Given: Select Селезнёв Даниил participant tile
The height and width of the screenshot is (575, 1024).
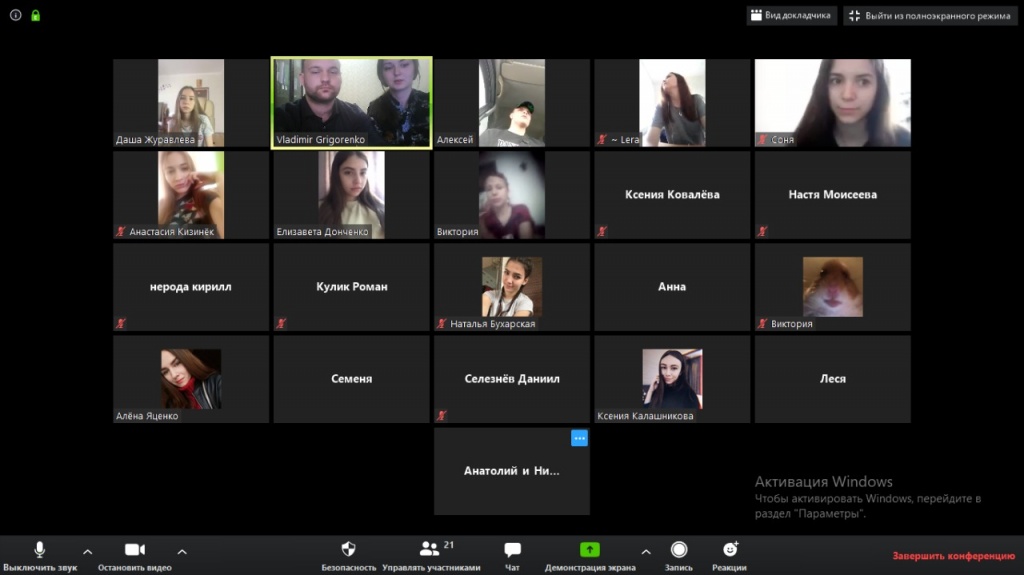Looking at the screenshot, I should pos(512,379).
